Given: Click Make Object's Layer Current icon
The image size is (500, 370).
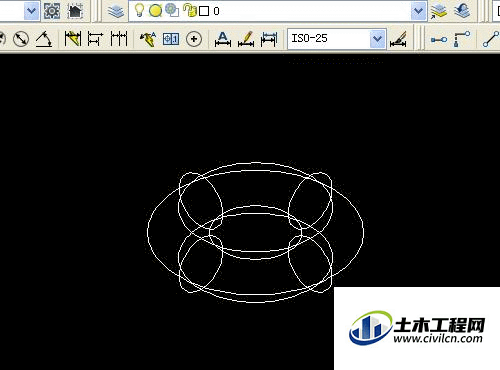Looking at the screenshot, I should pyautogui.click(x=439, y=11).
